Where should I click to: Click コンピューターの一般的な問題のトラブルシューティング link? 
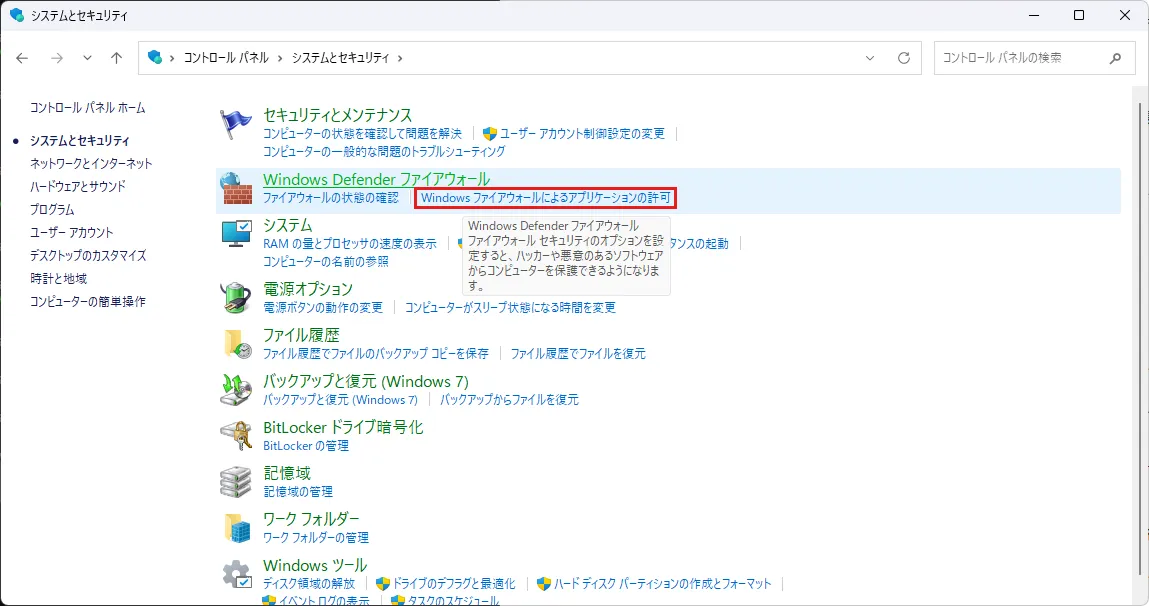[384, 152]
